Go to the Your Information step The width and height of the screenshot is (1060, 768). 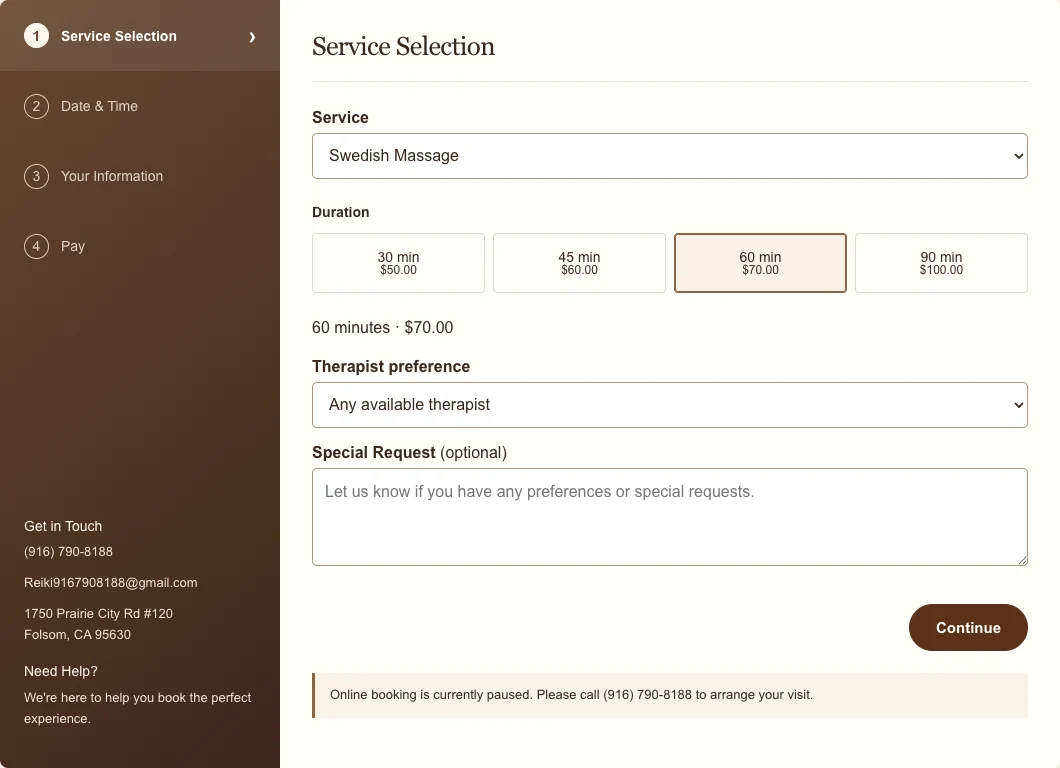pyautogui.click(x=140, y=176)
